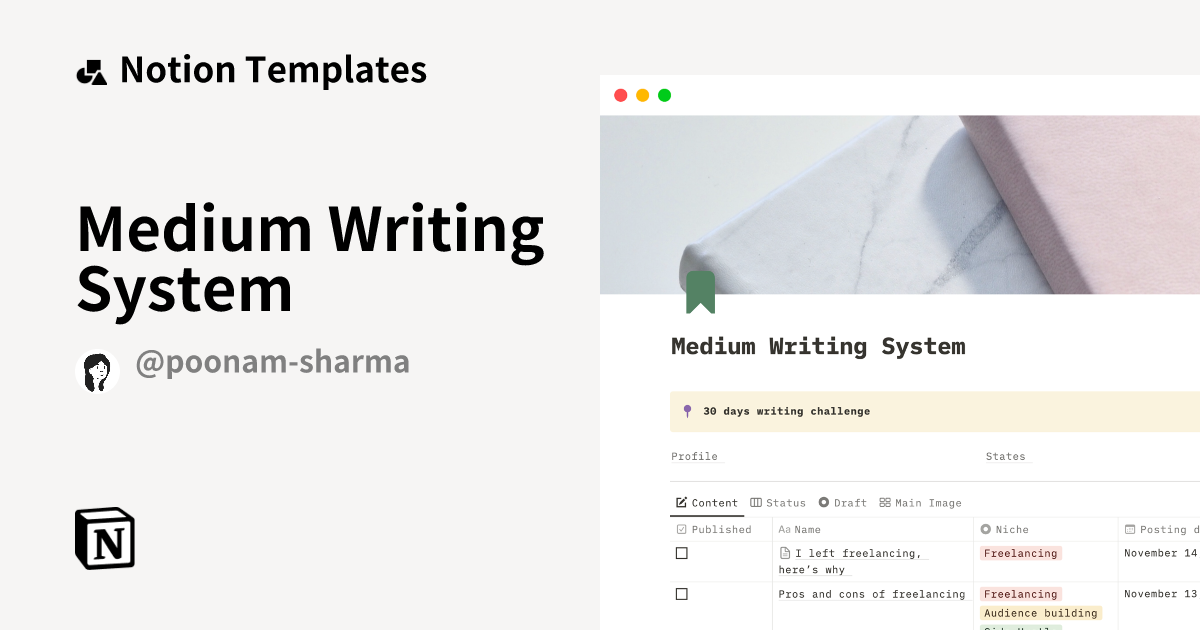Click the red Freelancing tag
The width and height of the screenshot is (1200, 630).
(x=1020, y=553)
